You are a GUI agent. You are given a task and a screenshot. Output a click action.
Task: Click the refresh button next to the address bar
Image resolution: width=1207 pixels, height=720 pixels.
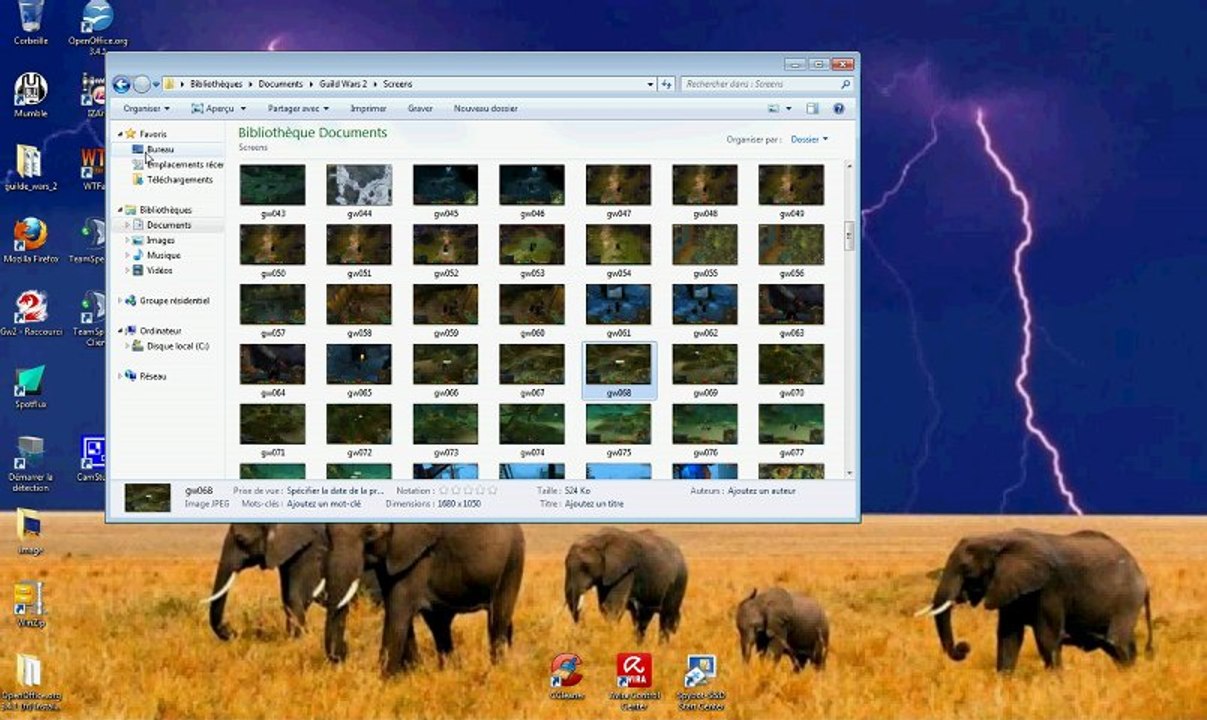pyautogui.click(x=667, y=84)
